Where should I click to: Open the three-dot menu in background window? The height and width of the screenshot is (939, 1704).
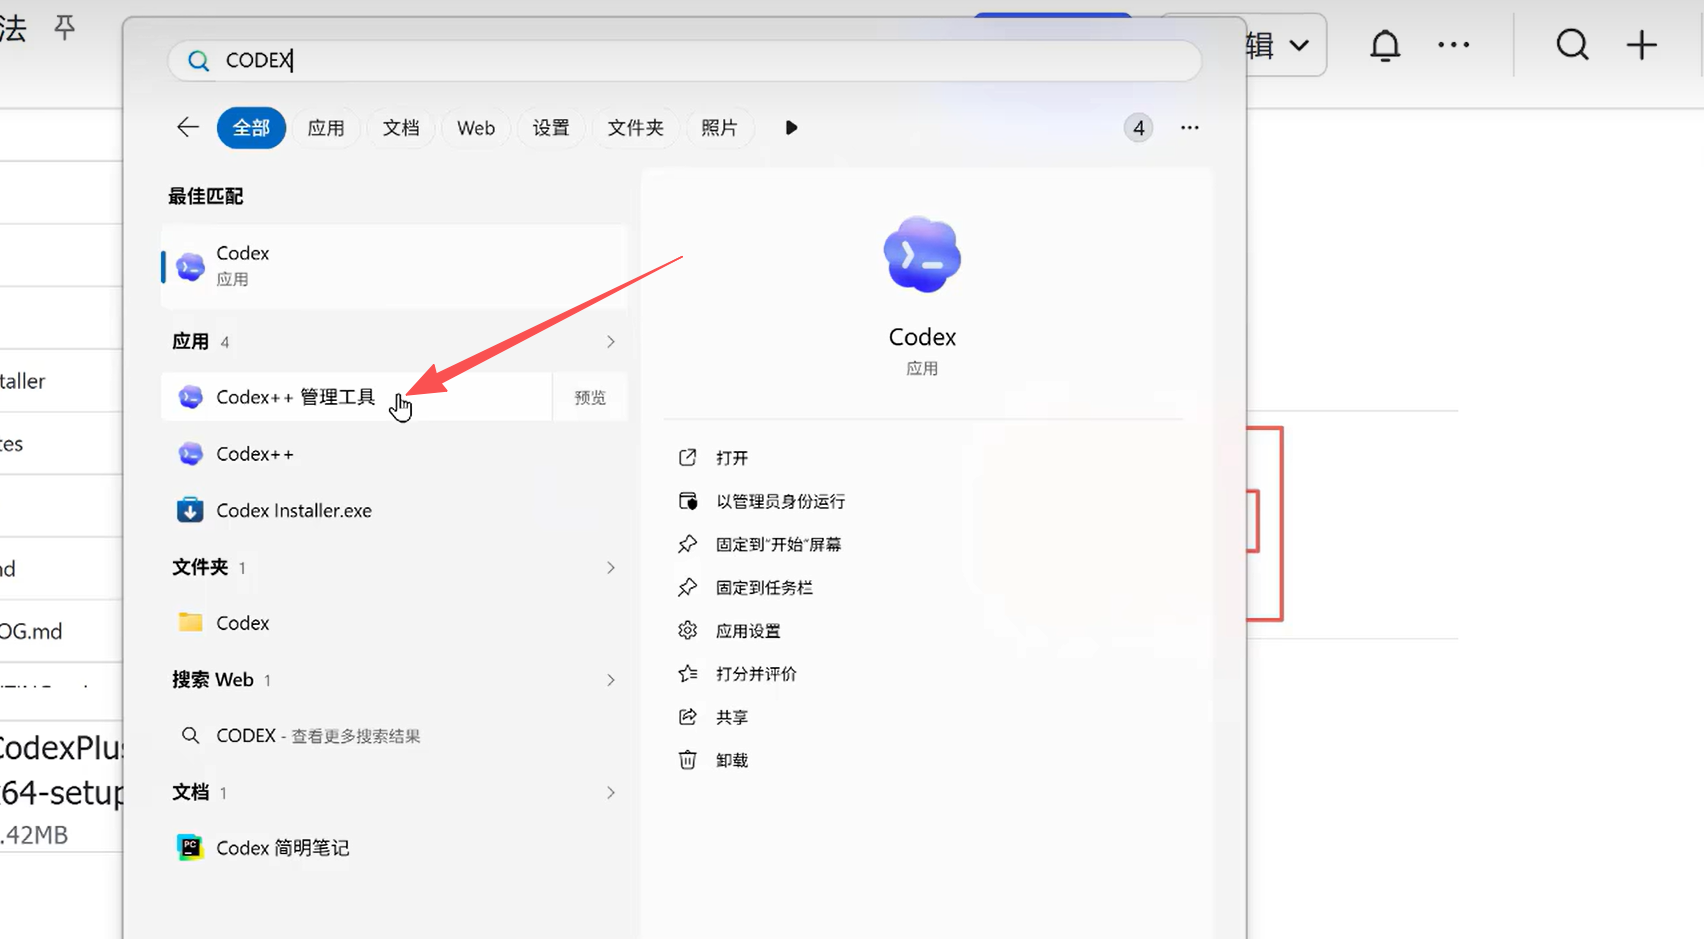[x=1453, y=45]
